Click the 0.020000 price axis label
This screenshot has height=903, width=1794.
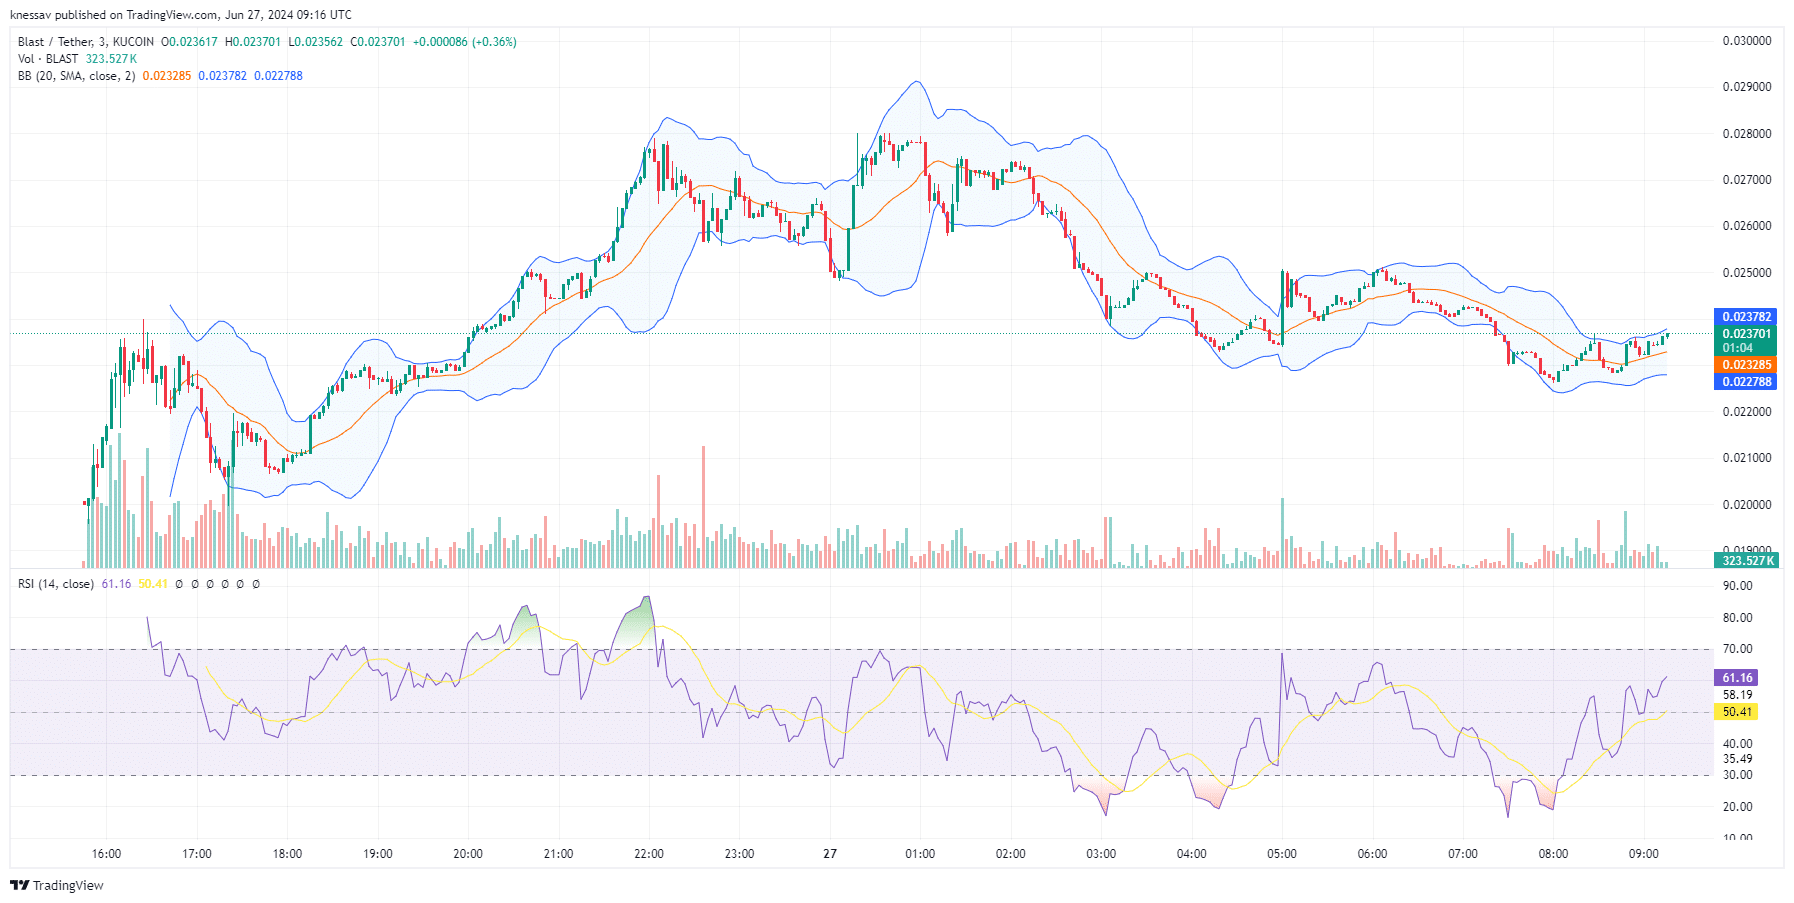(1747, 505)
